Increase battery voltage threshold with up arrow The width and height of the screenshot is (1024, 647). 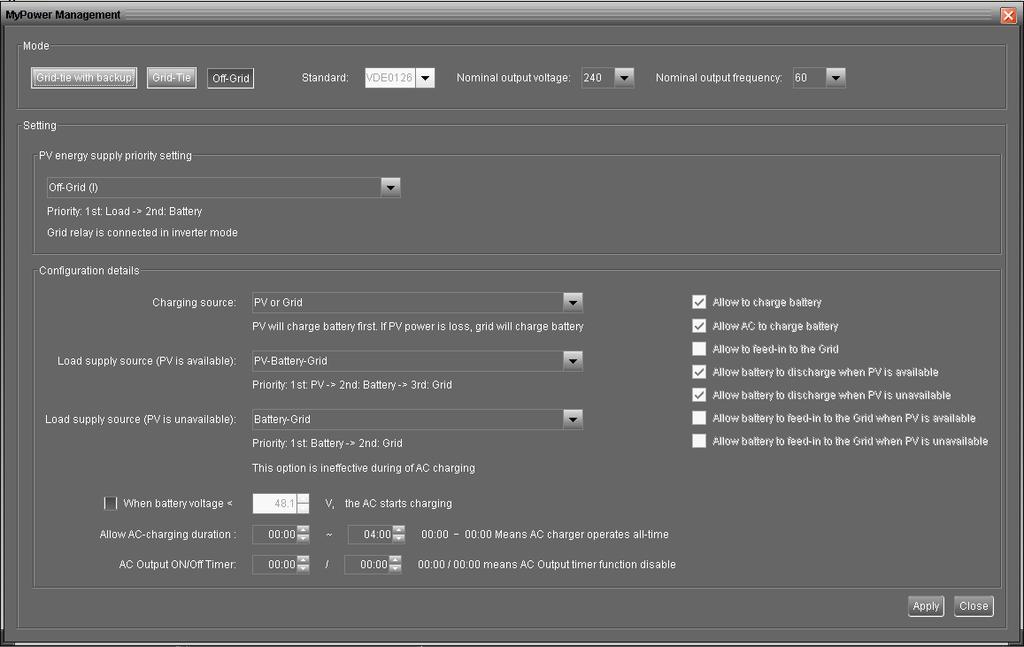click(303, 499)
